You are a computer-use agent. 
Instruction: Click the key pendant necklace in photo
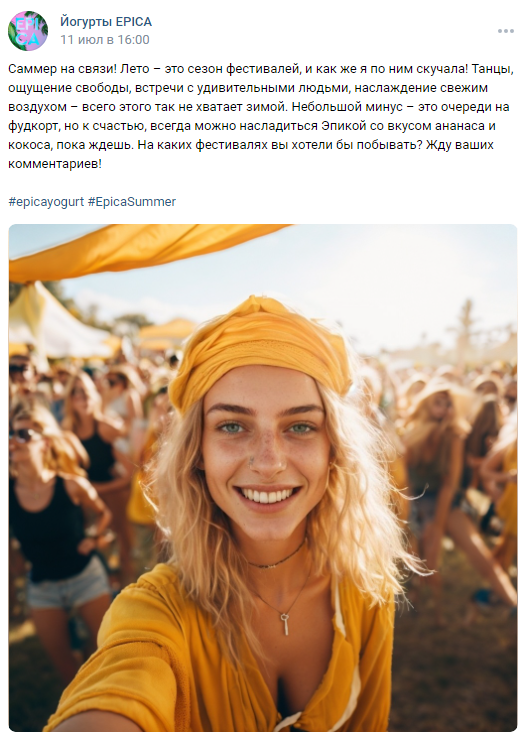[x=285, y=624]
